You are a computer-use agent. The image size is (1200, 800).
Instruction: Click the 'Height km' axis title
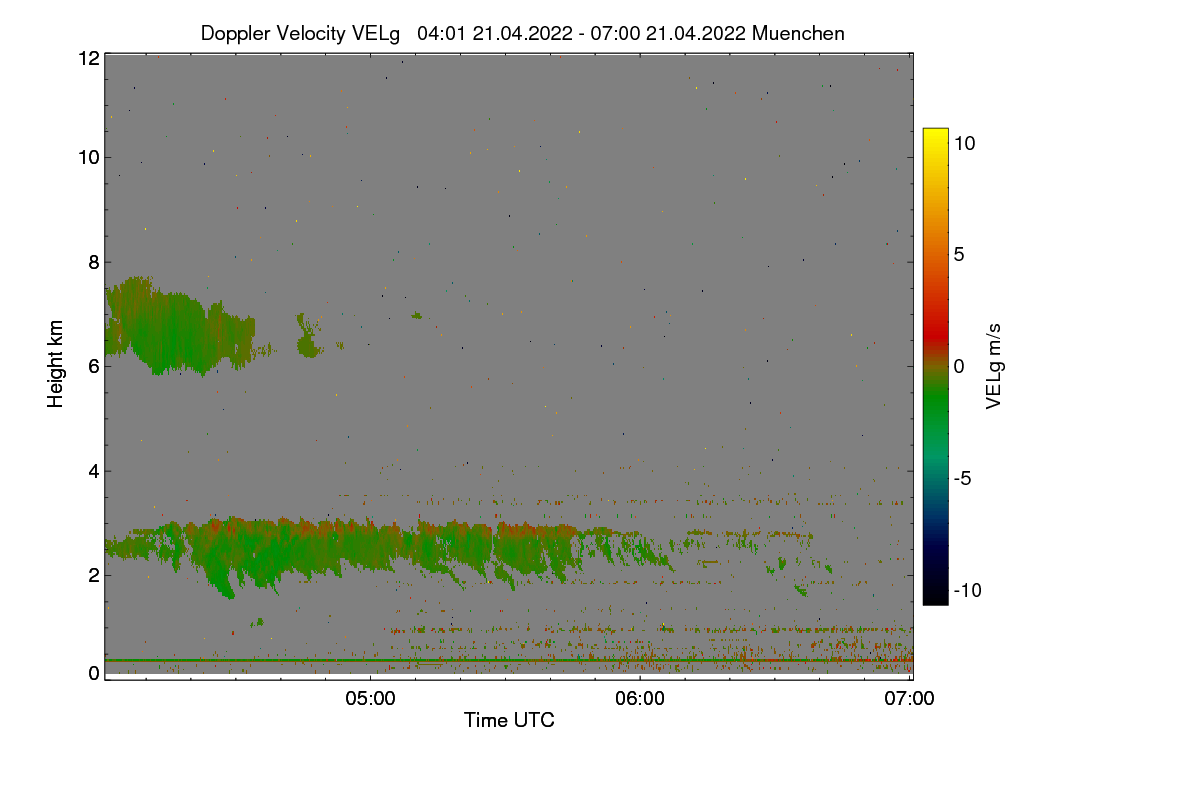point(55,364)
